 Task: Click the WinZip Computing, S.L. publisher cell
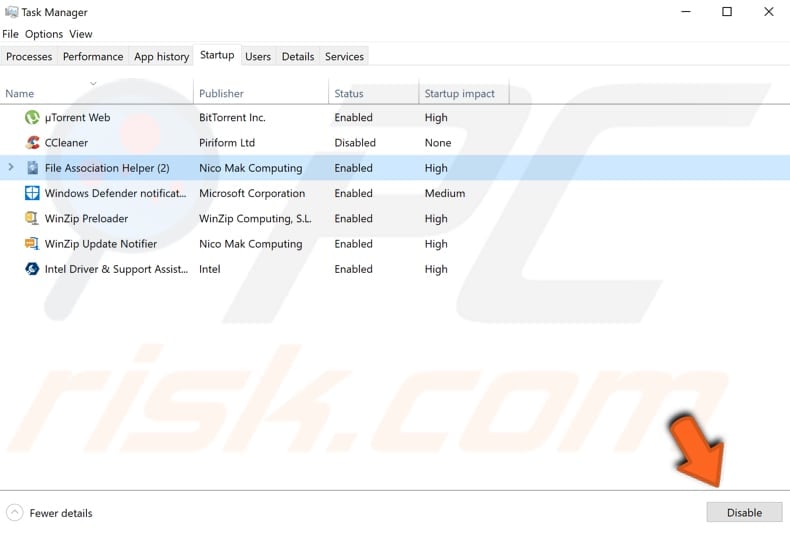[x=255, y=219]
